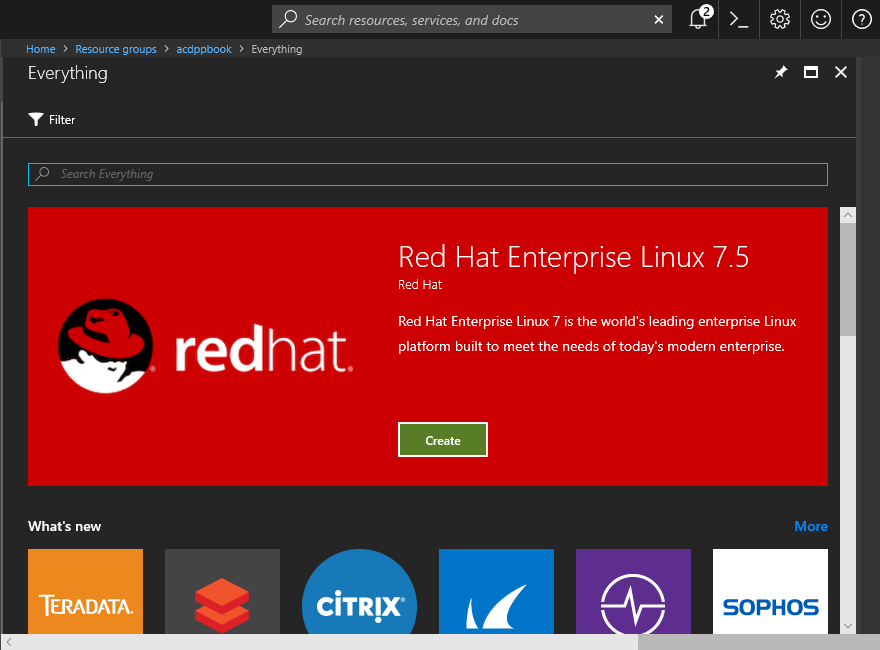Navigate to Resource groups breadcrumb
Screen dimensions: 880x650
tap(116, 49)
